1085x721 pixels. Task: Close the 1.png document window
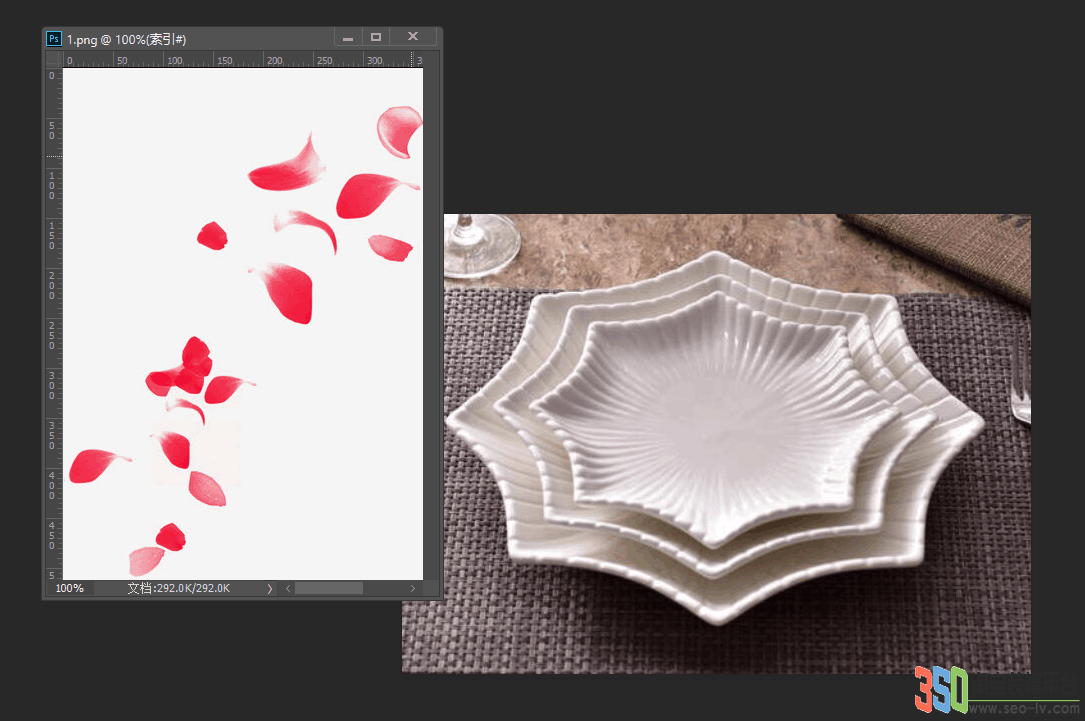click(x=413, y=37)
